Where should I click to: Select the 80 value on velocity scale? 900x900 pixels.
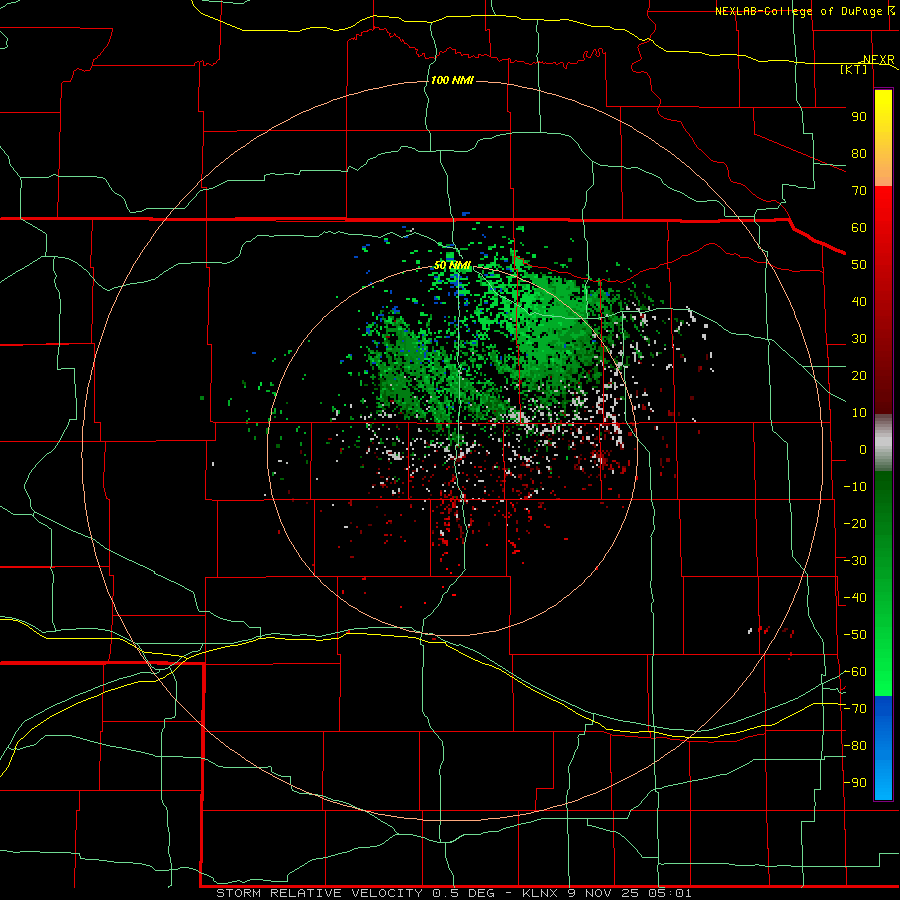[859, 154]
